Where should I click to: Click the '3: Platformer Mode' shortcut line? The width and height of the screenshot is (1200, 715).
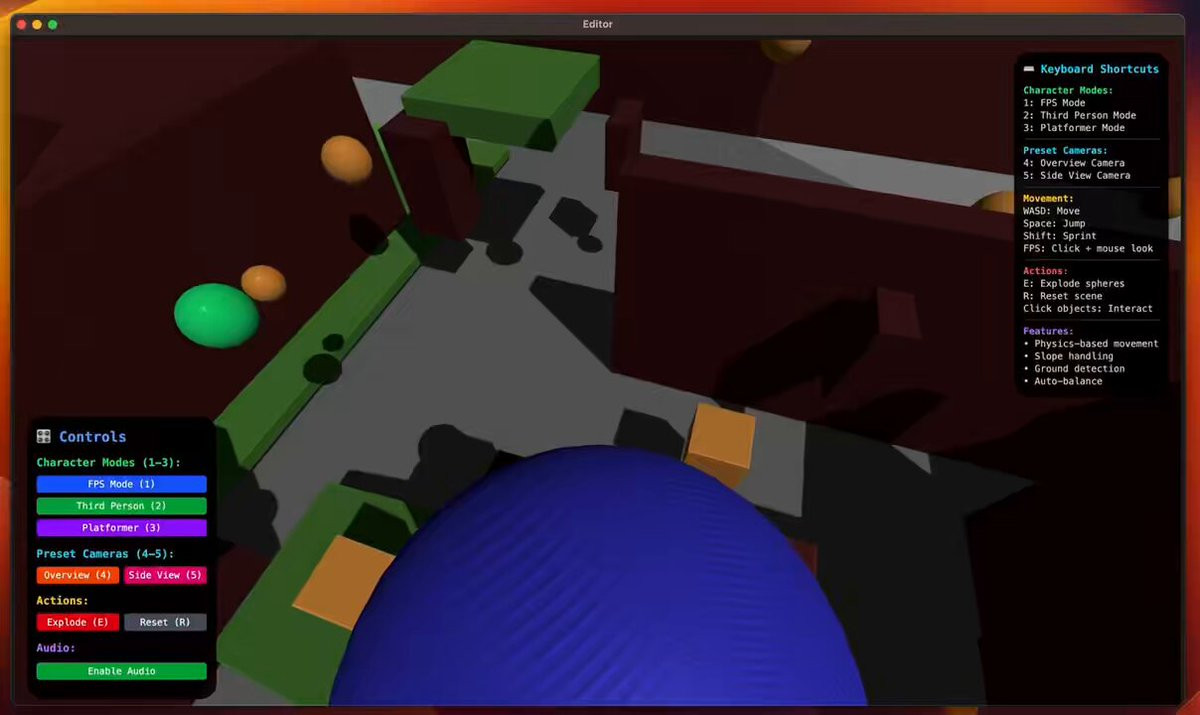click(x=1074, y=128)
